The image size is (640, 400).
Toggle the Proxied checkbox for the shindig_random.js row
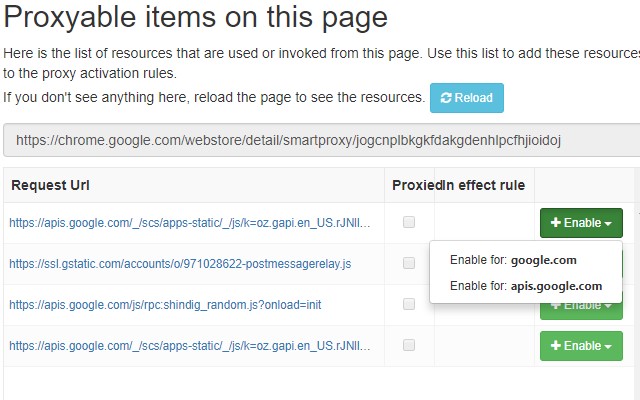[x=409, y=304]
